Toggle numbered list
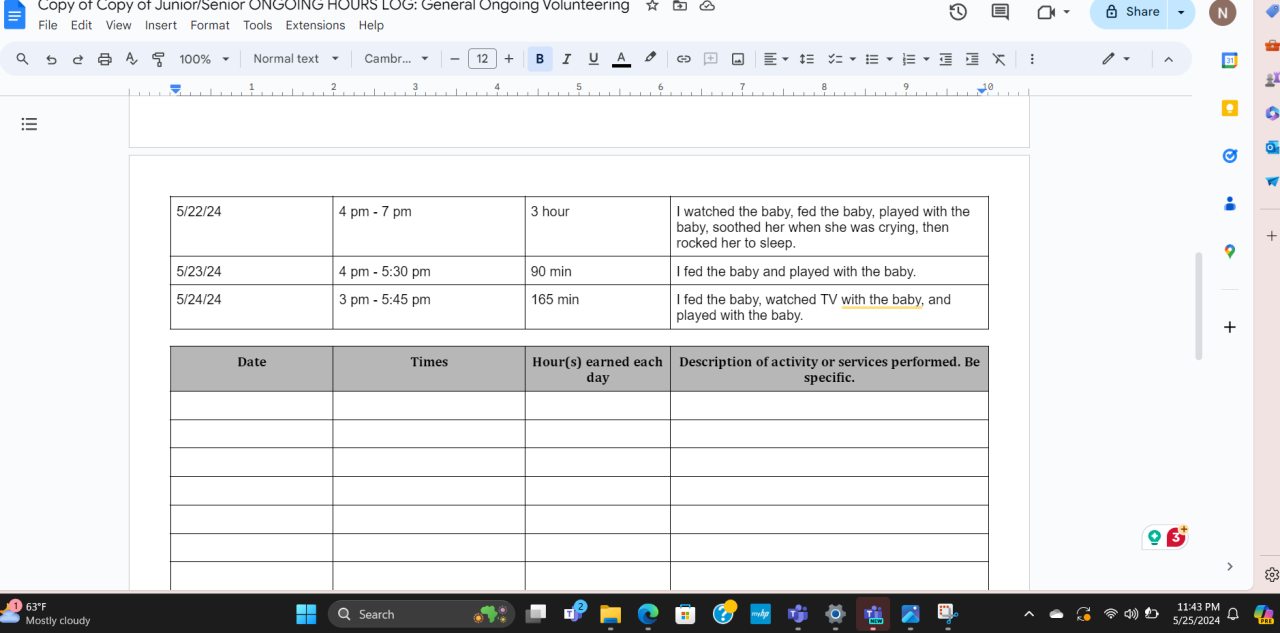The image size is (1280, 633). tap(908, 59)
